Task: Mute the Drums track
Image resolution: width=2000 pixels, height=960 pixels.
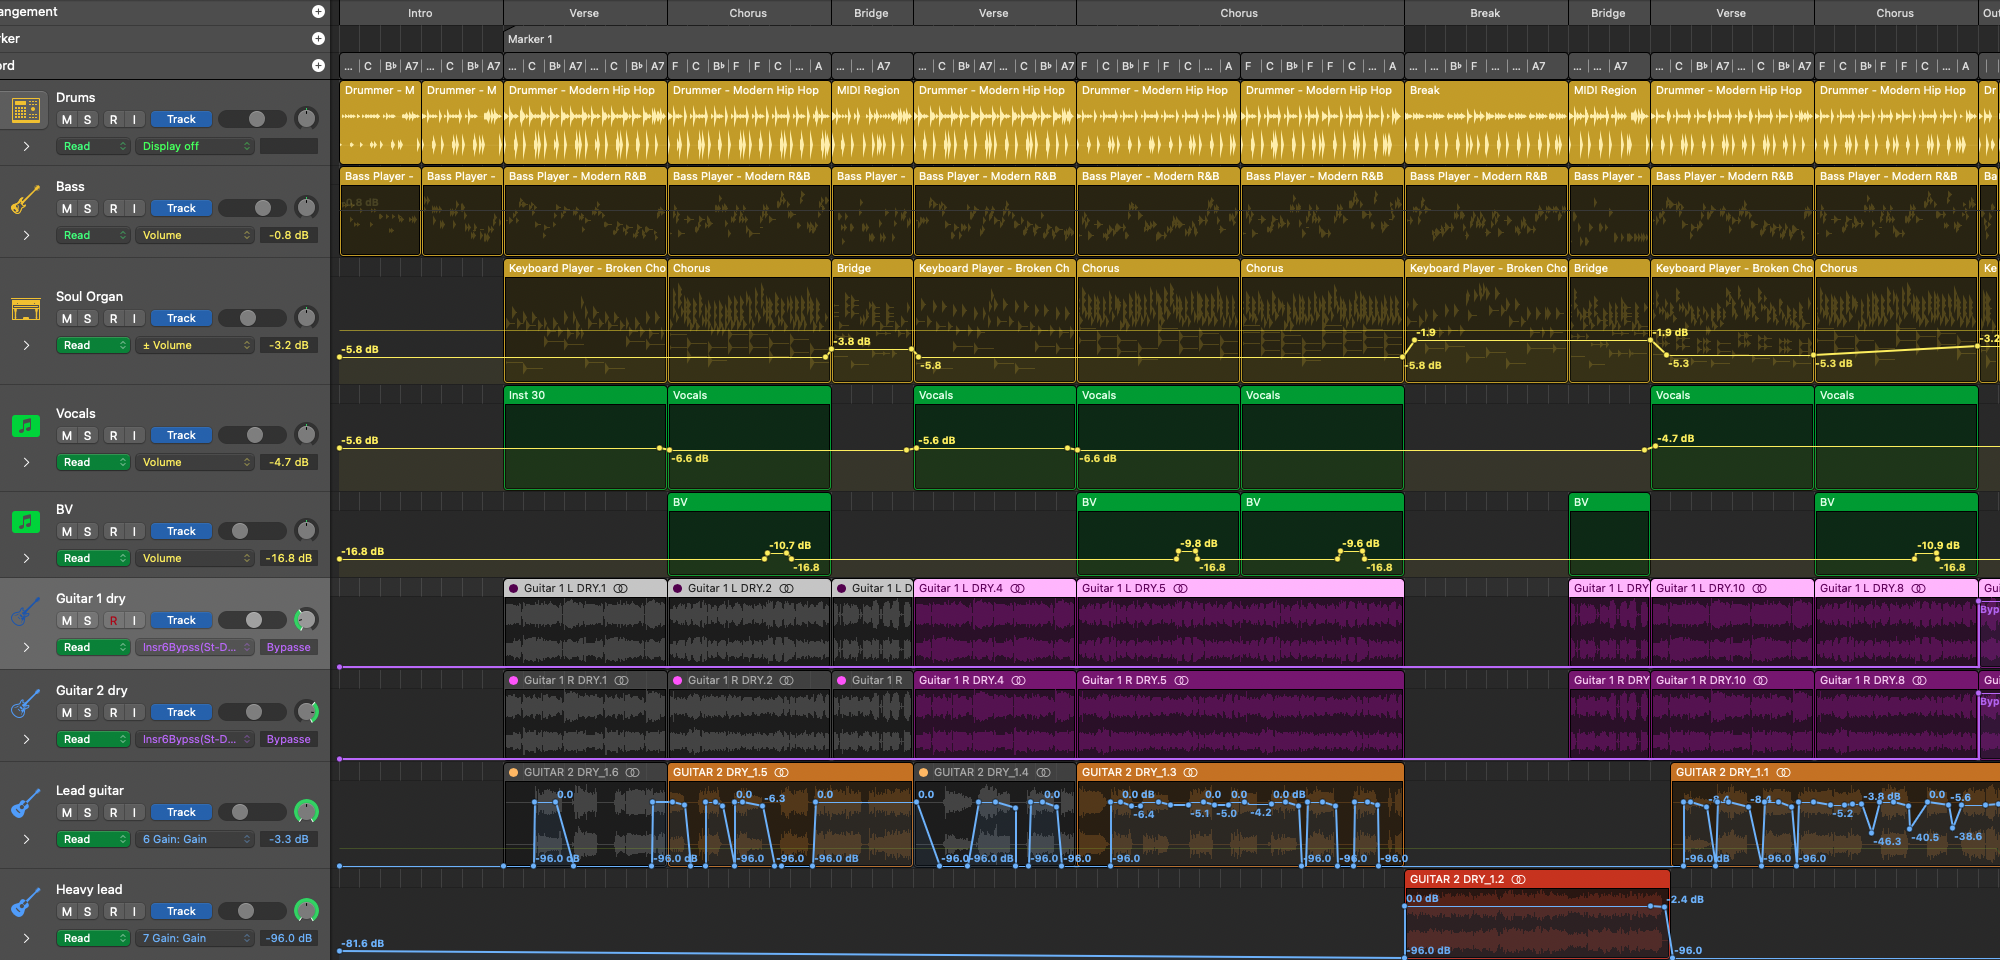Action: 67,120
